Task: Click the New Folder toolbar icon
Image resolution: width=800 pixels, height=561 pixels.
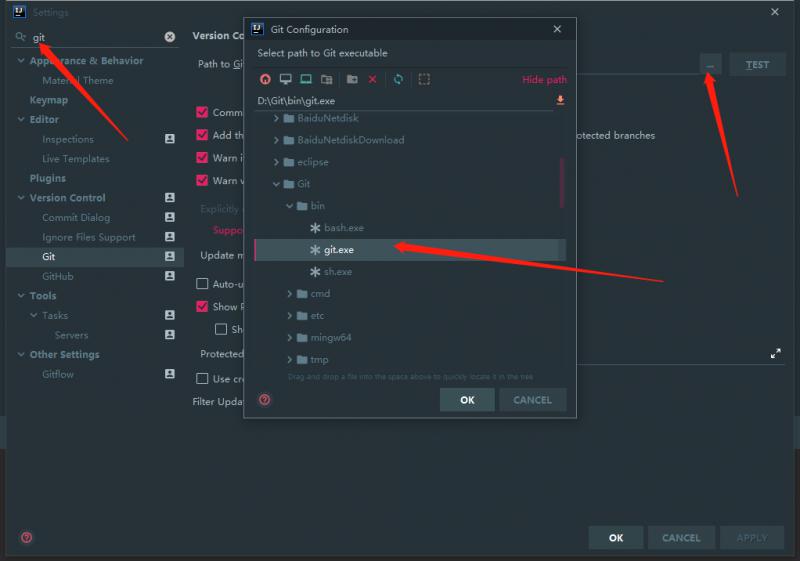Action: pos(352,79)
